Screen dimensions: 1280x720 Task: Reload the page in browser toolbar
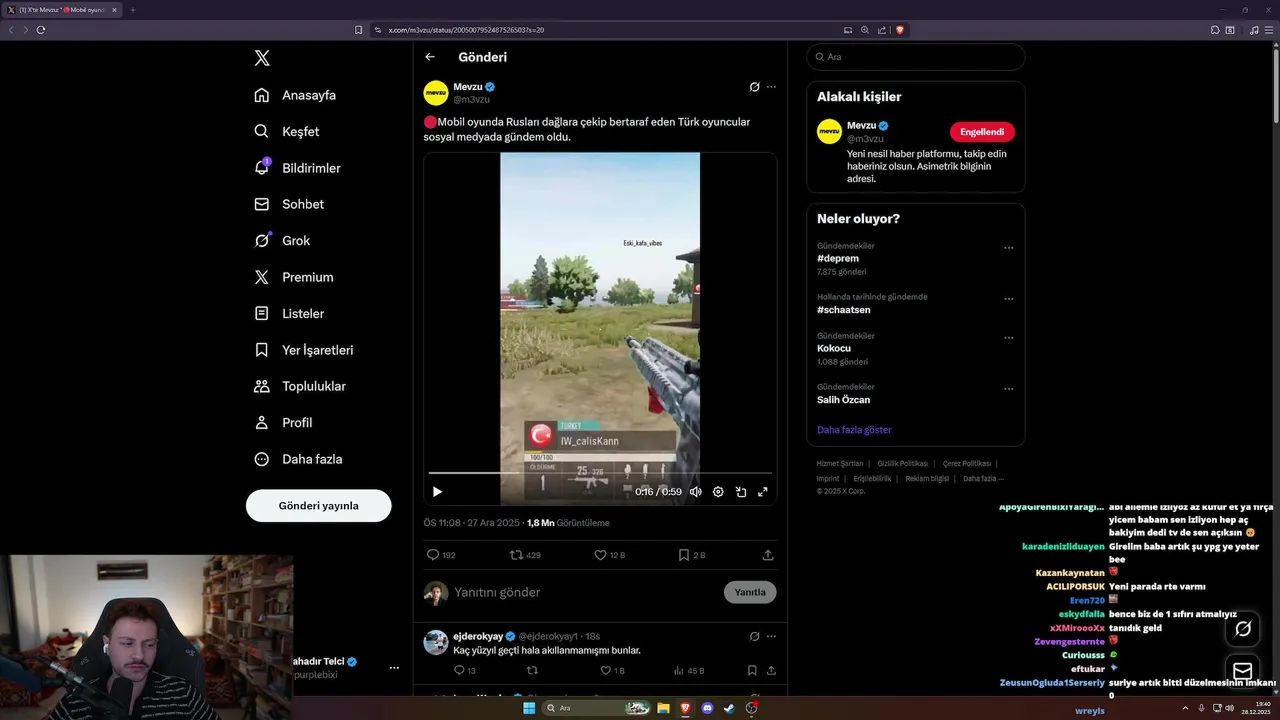pyautogui.click(x=41, y=30)
